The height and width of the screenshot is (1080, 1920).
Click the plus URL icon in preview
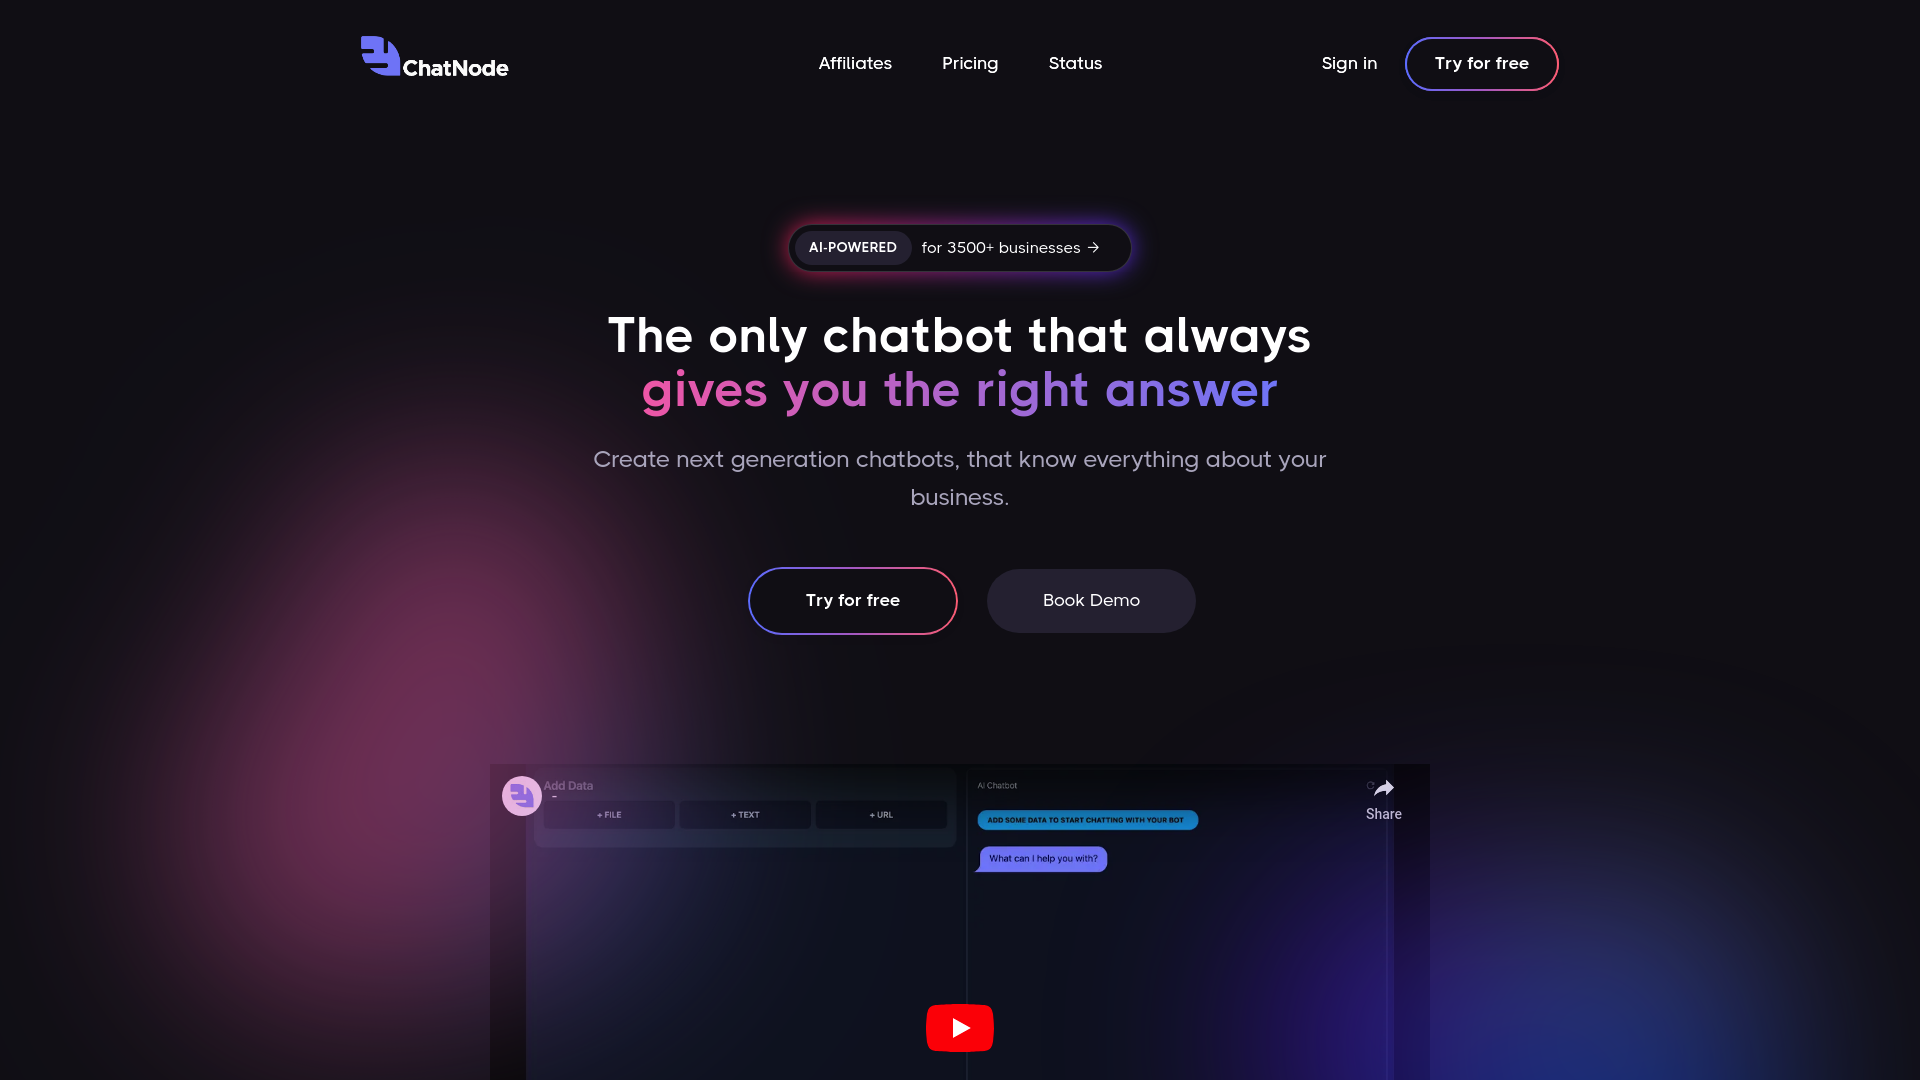(x=880, y=814)
